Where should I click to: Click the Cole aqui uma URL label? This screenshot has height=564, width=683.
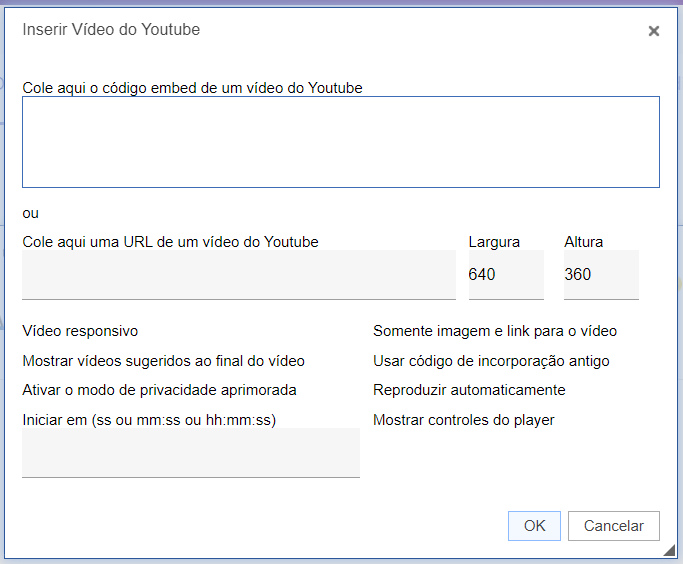[x=170, y=242]
